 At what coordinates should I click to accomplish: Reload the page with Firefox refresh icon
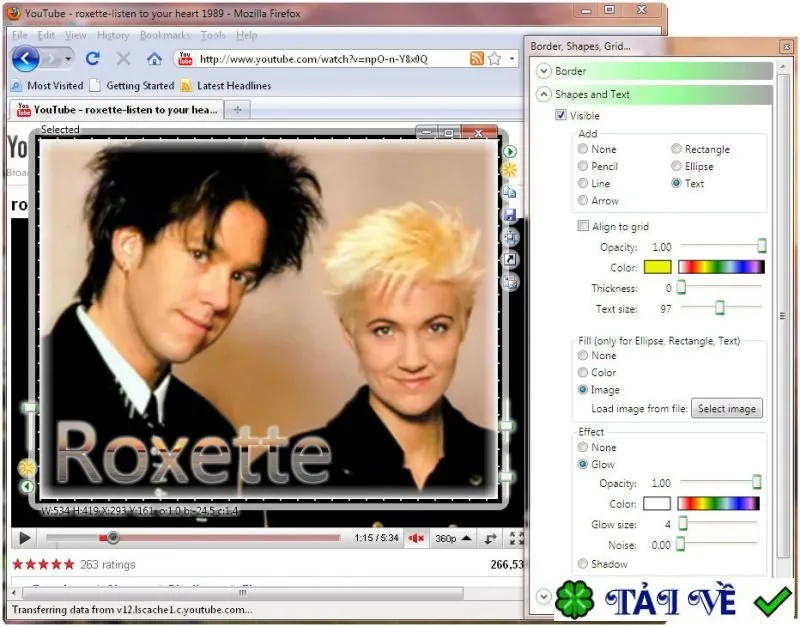92,59
